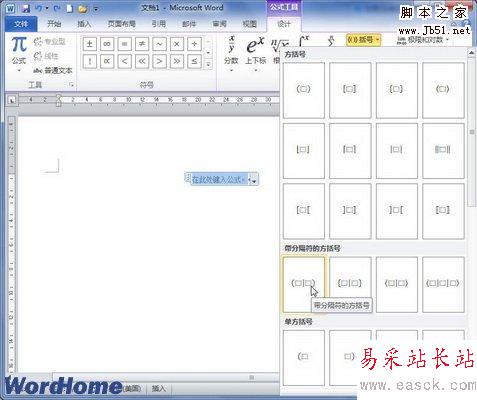Screen dimensions: 477x400
Task: Switch to the 插入 (Insert) tab
Action: 84,24
